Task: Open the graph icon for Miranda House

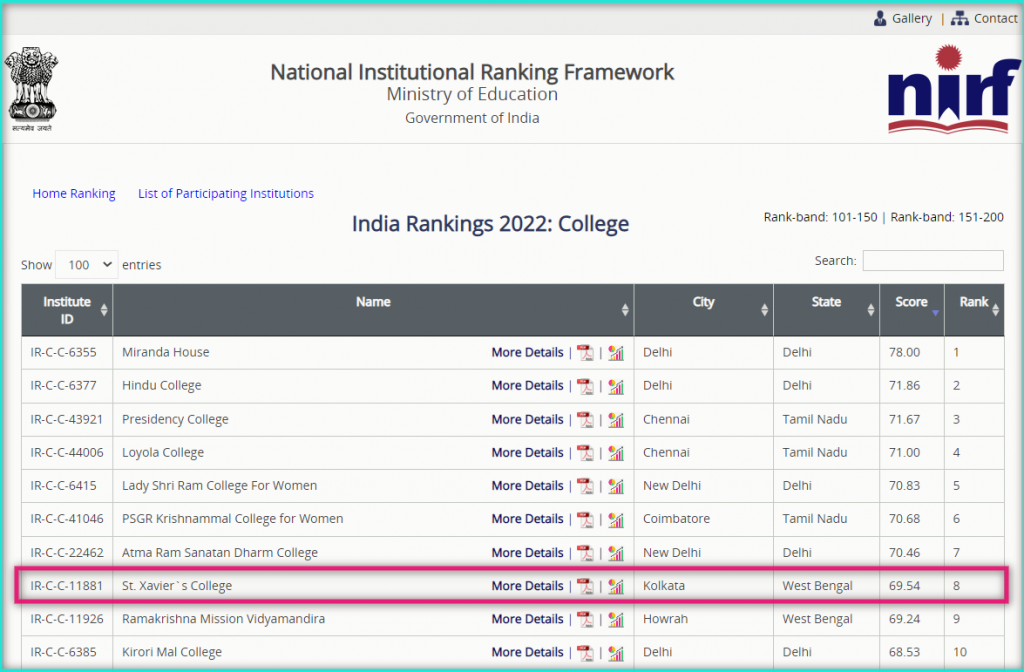Action: click(x=616, y=353)
